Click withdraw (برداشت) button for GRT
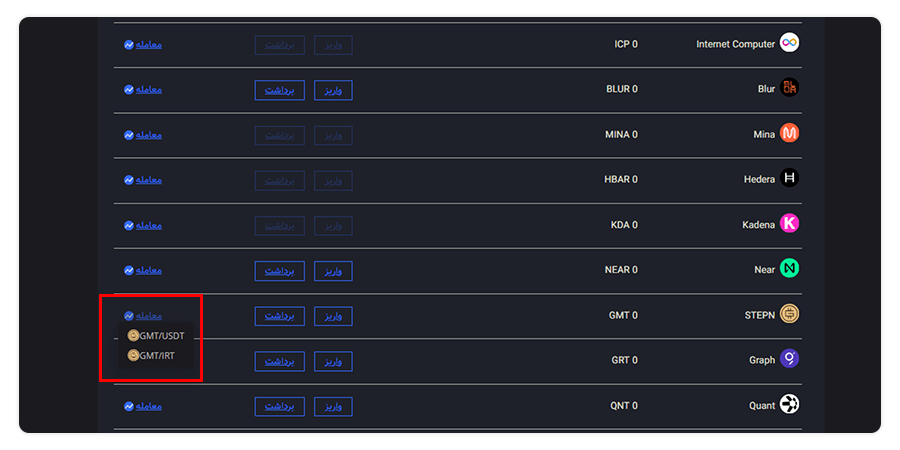The image size is (900, 450). pos(280,362)
